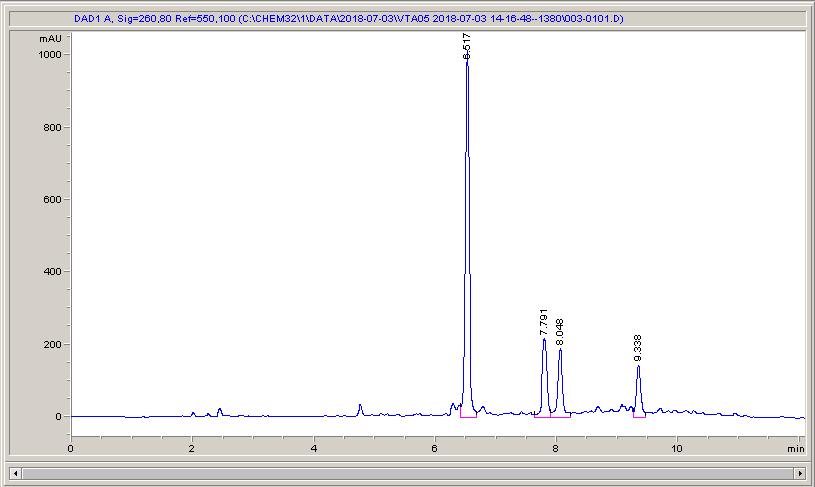Click the apex of the 8.048 peak
Screen dimensions: 815x487
560,349
